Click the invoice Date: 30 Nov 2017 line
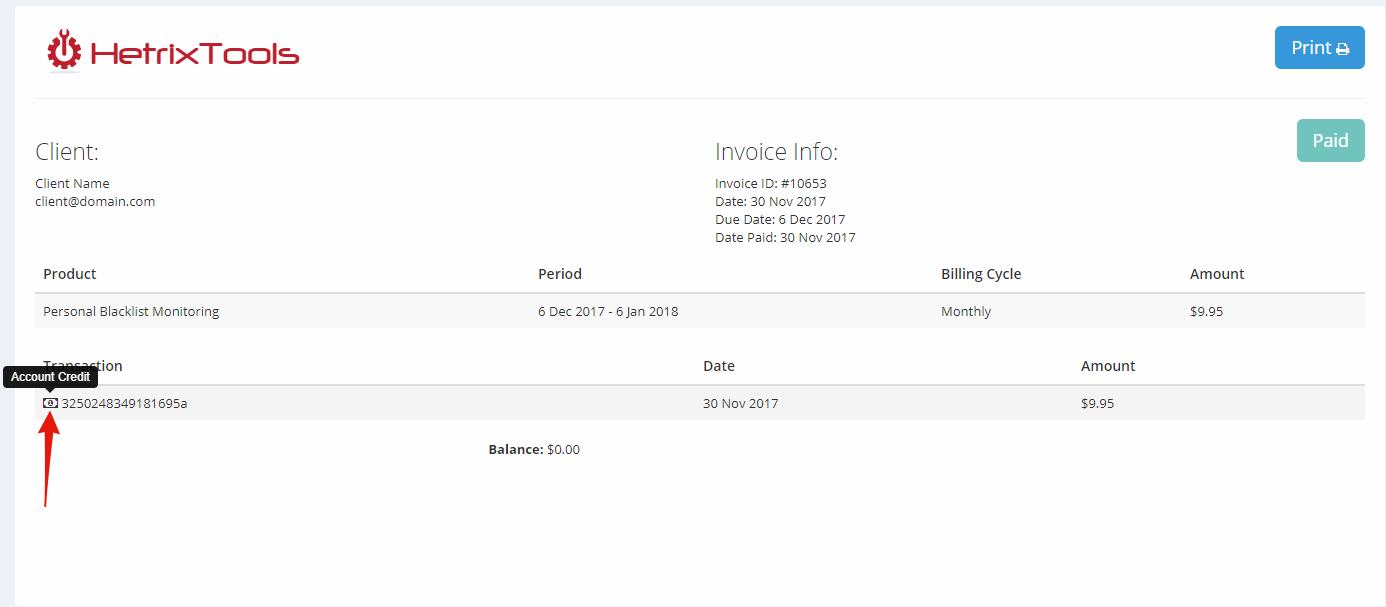 [770, 201]
